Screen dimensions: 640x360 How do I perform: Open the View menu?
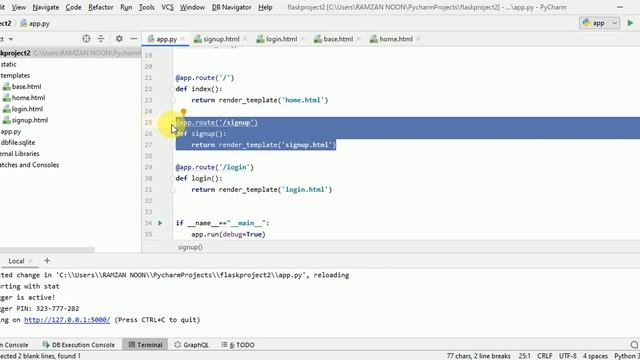pyautogui.click(x=18, y=7)
